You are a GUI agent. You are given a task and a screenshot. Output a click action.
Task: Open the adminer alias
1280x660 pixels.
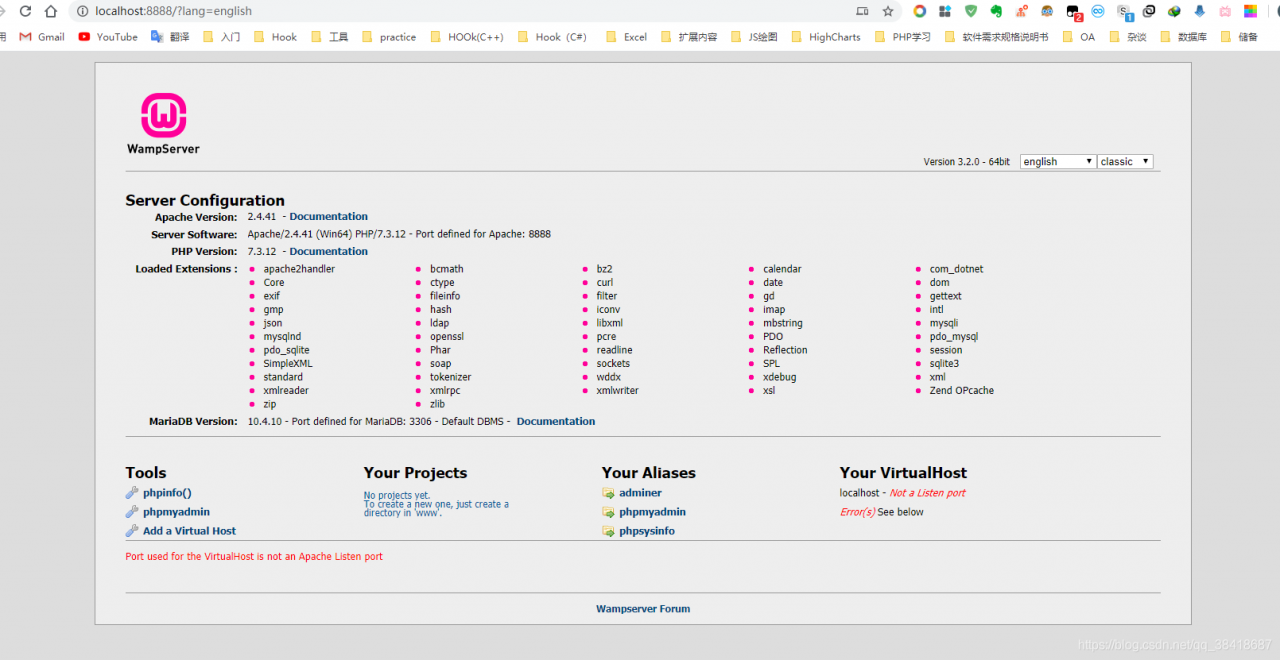pyautogui.click(x=640, y=493)
